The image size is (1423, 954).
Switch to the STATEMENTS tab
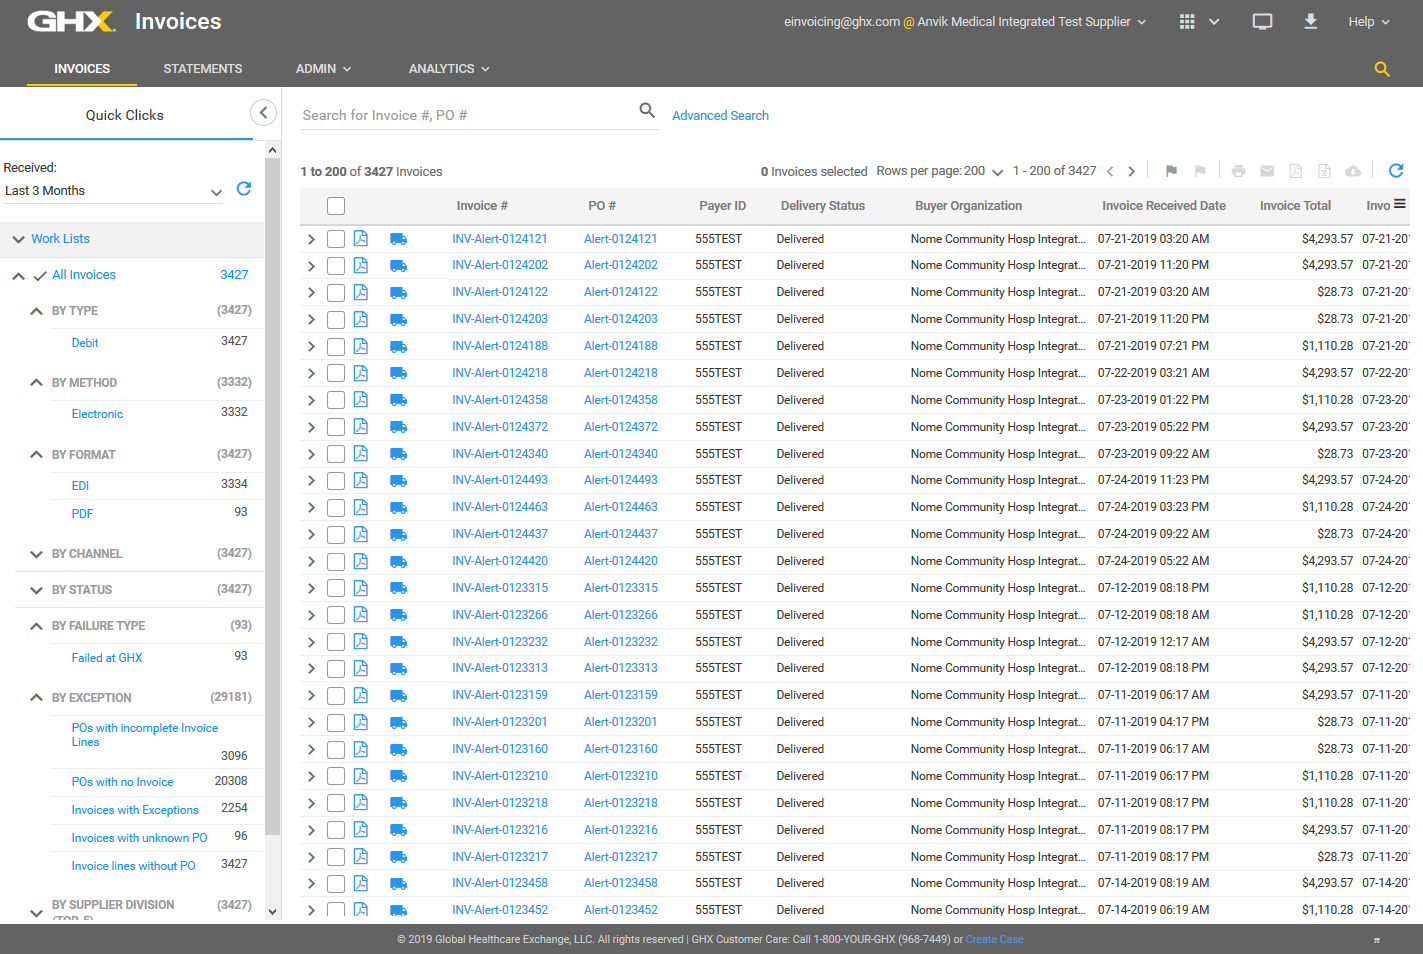[x=202, y=69]
